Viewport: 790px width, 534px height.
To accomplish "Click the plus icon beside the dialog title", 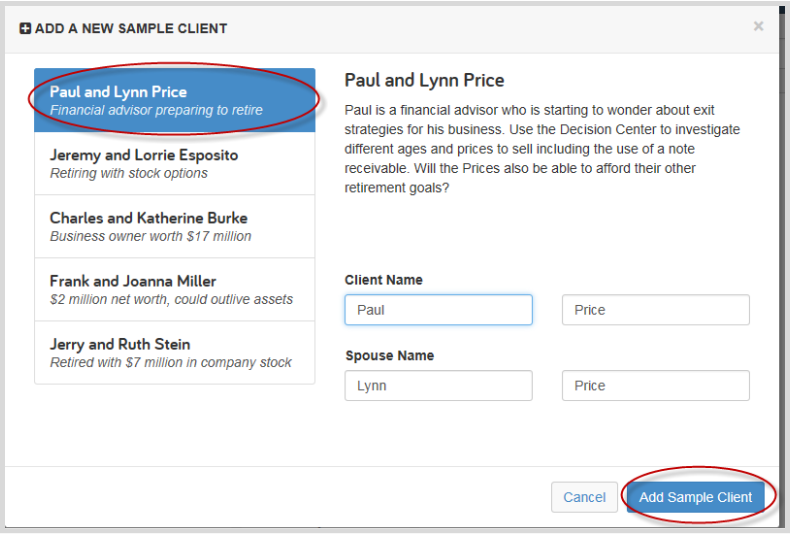I will click(25, 29).
